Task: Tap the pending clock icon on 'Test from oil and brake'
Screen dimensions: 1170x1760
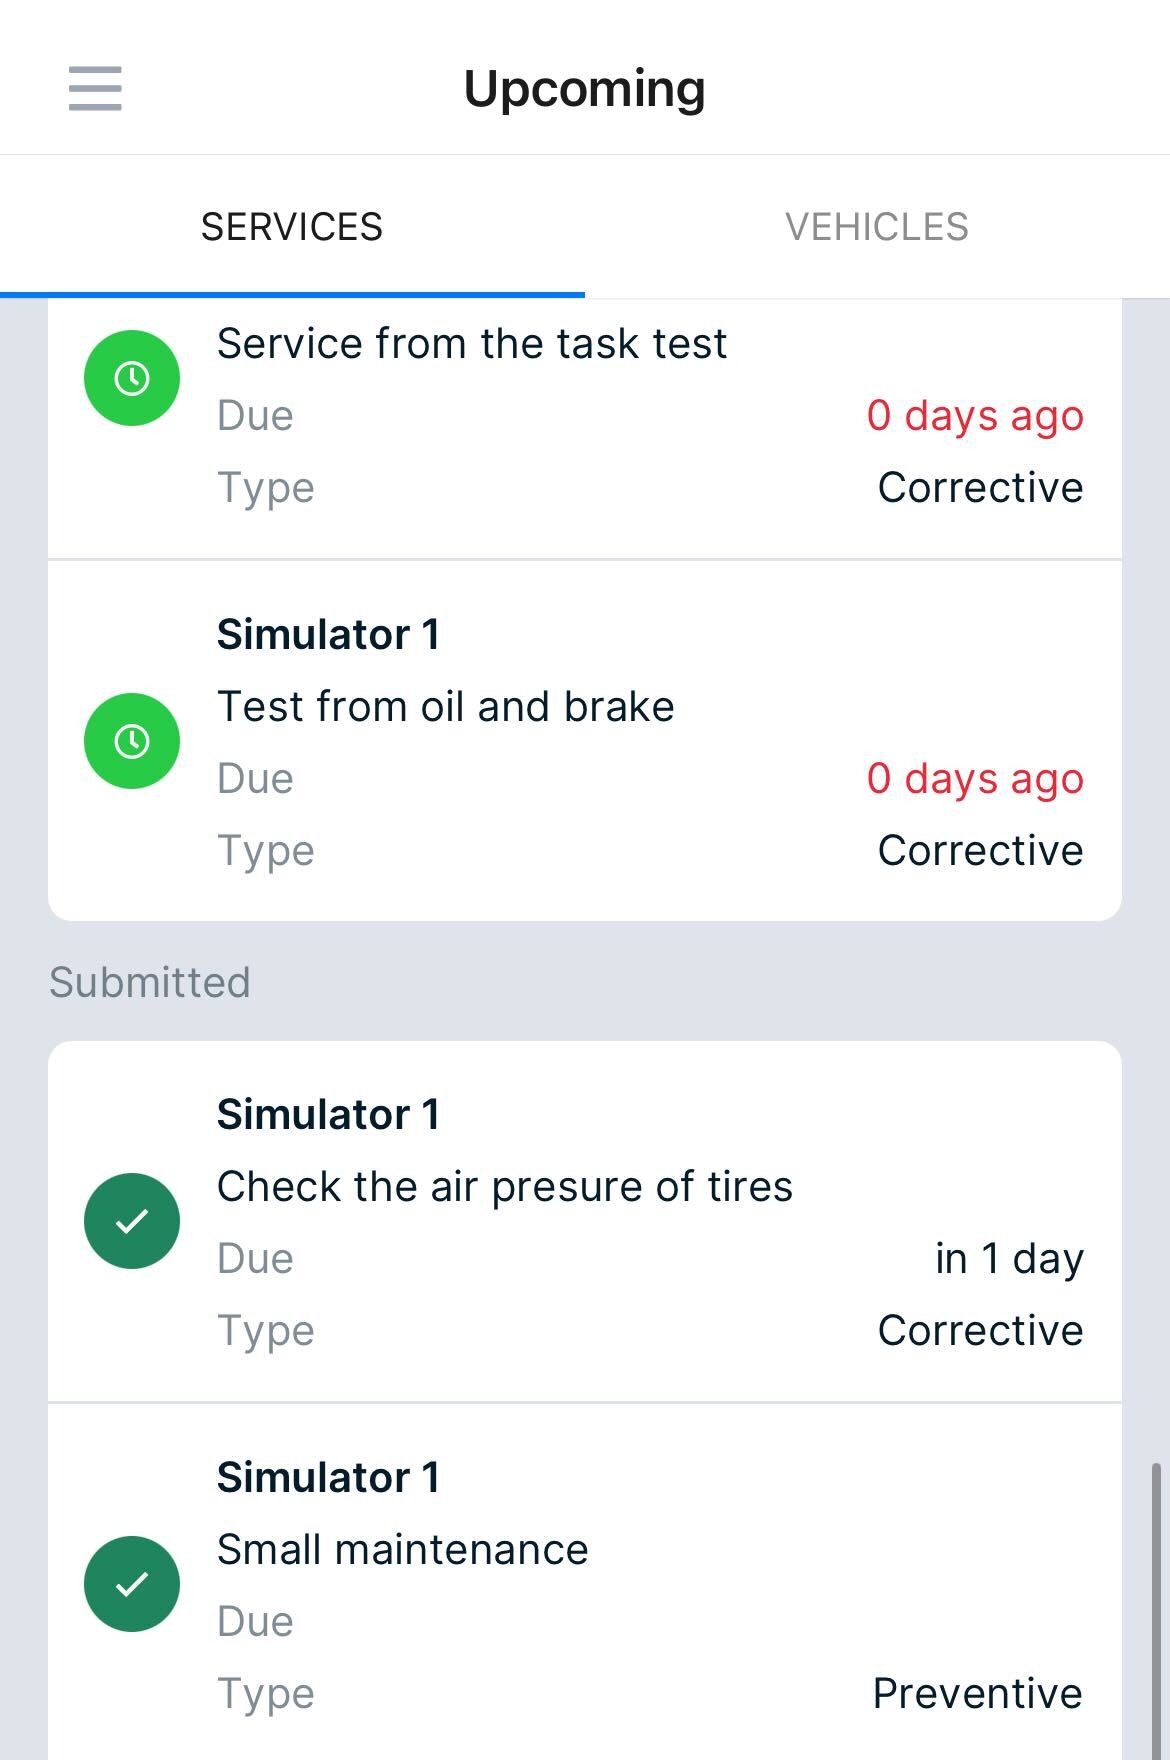Action: pos(131,740)
